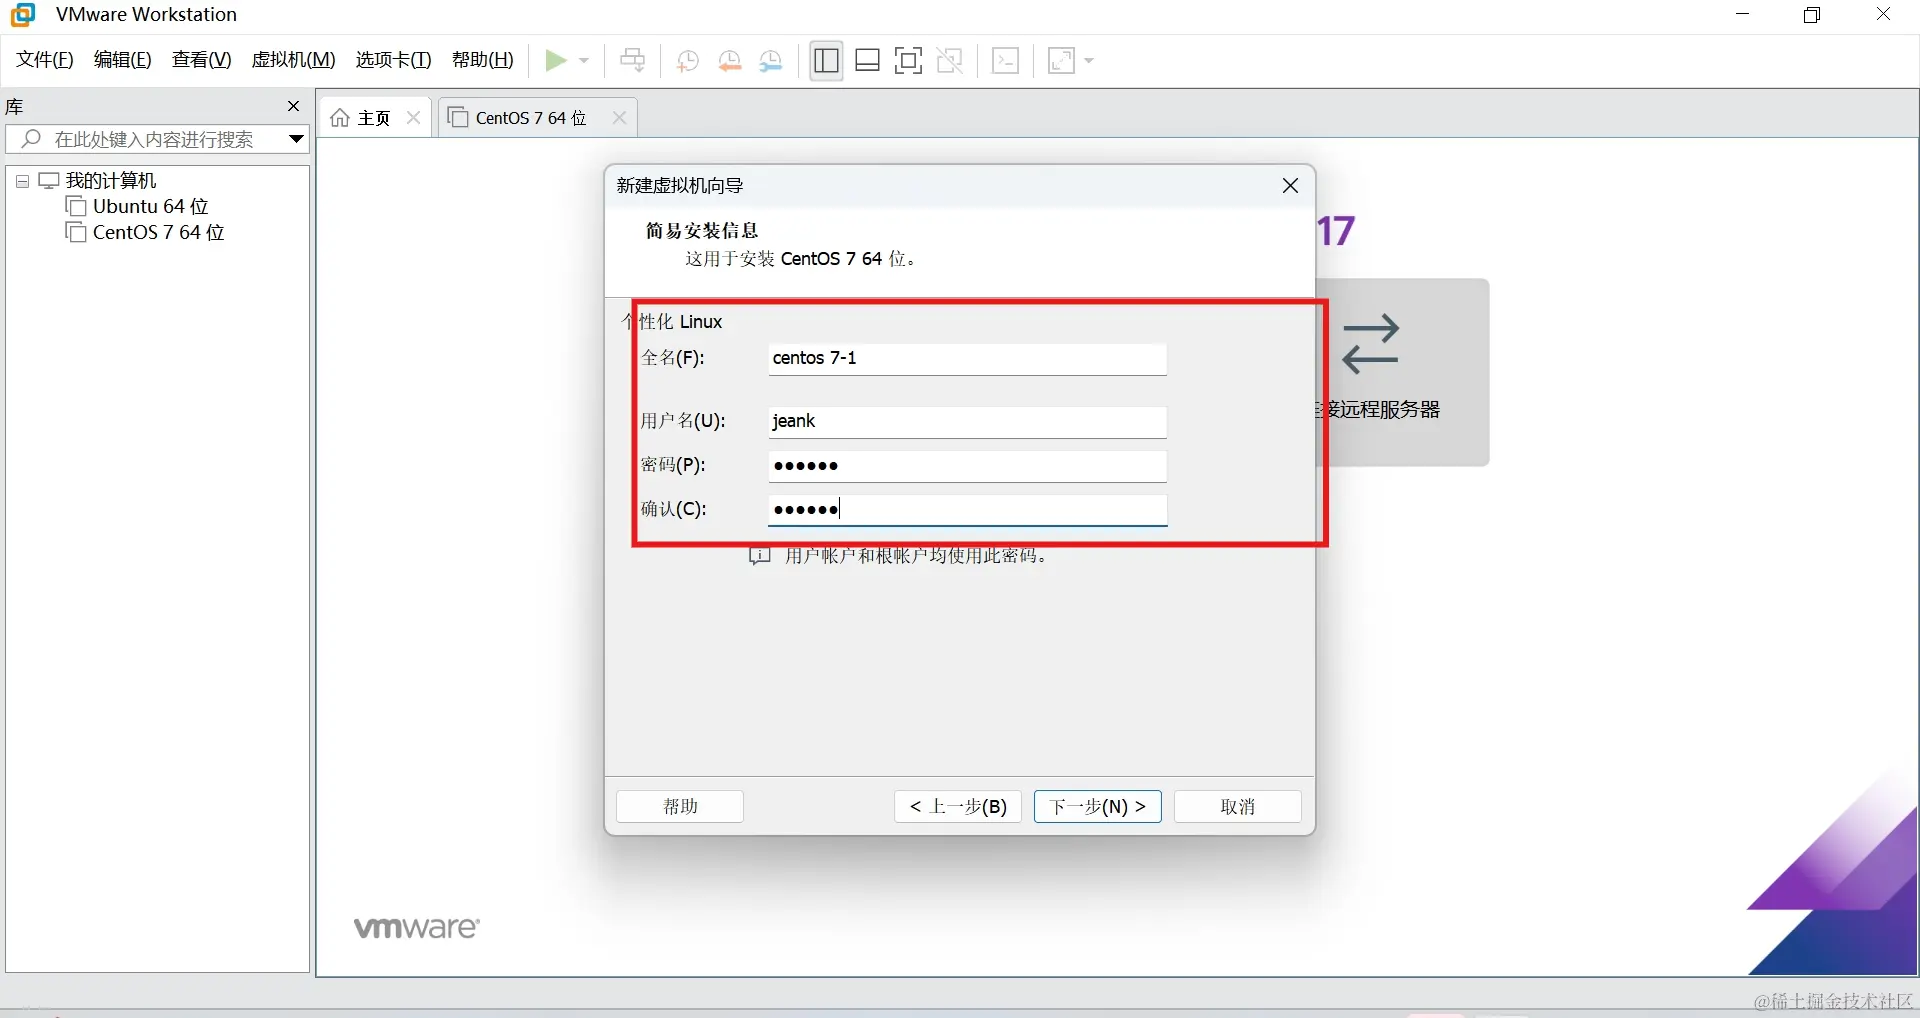Toggle the library sidebar view icon

826,61
